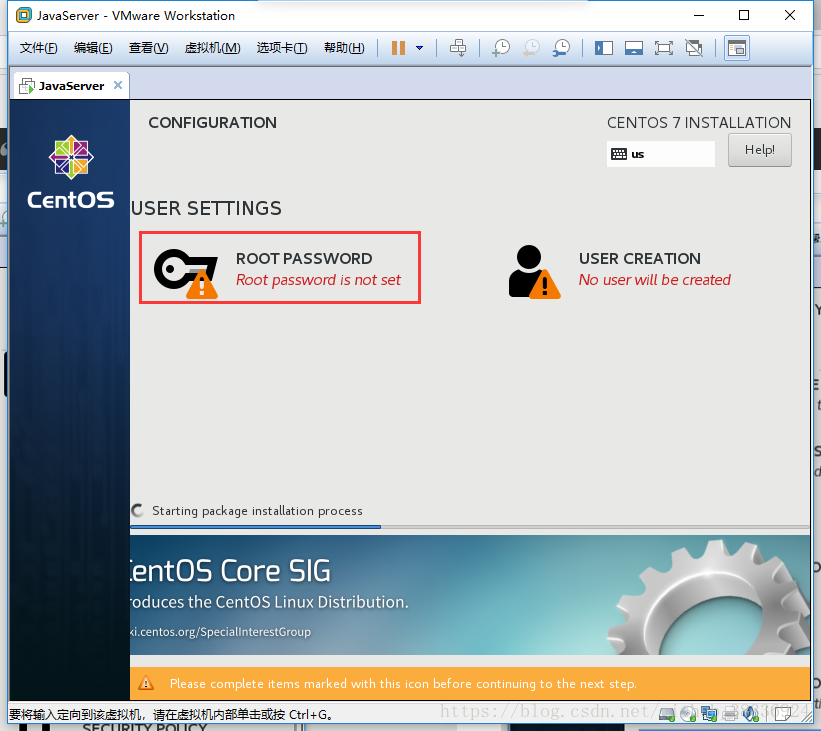Open the 帮助(H) menu

tap(344, 48)
